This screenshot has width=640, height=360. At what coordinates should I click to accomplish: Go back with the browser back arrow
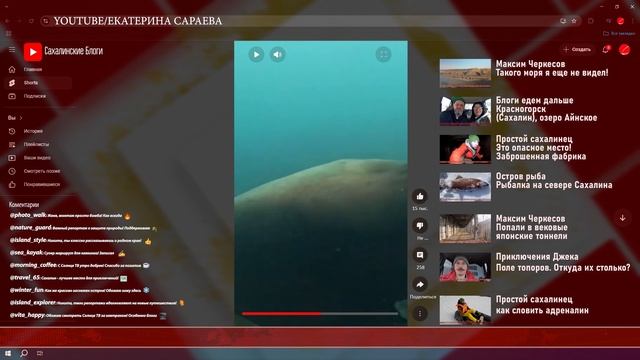coord(7,21)
